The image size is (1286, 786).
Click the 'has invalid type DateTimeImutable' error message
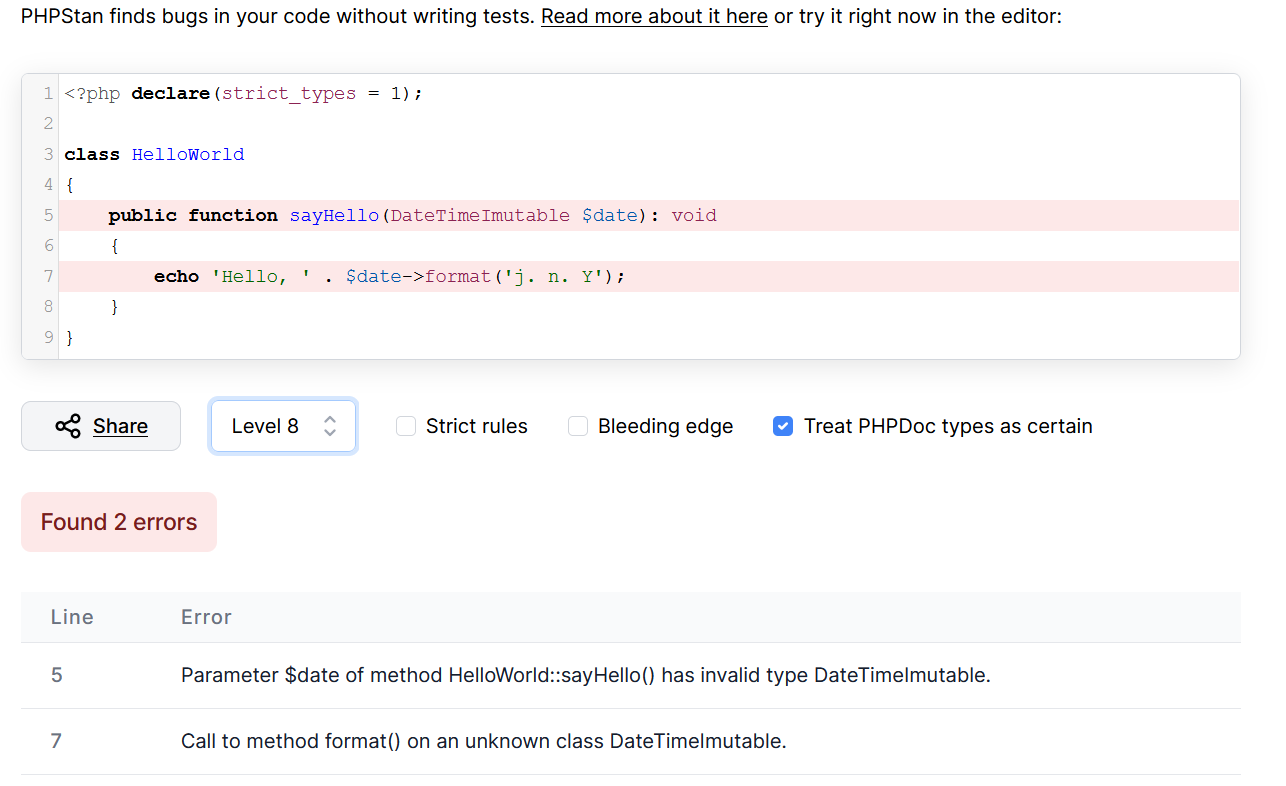point(586,675)
